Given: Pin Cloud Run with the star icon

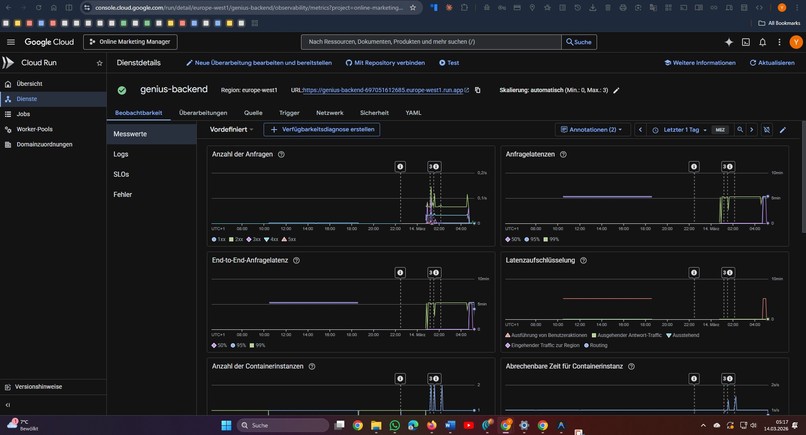Looking at the screenshot, I should click(x=99, y=63).
